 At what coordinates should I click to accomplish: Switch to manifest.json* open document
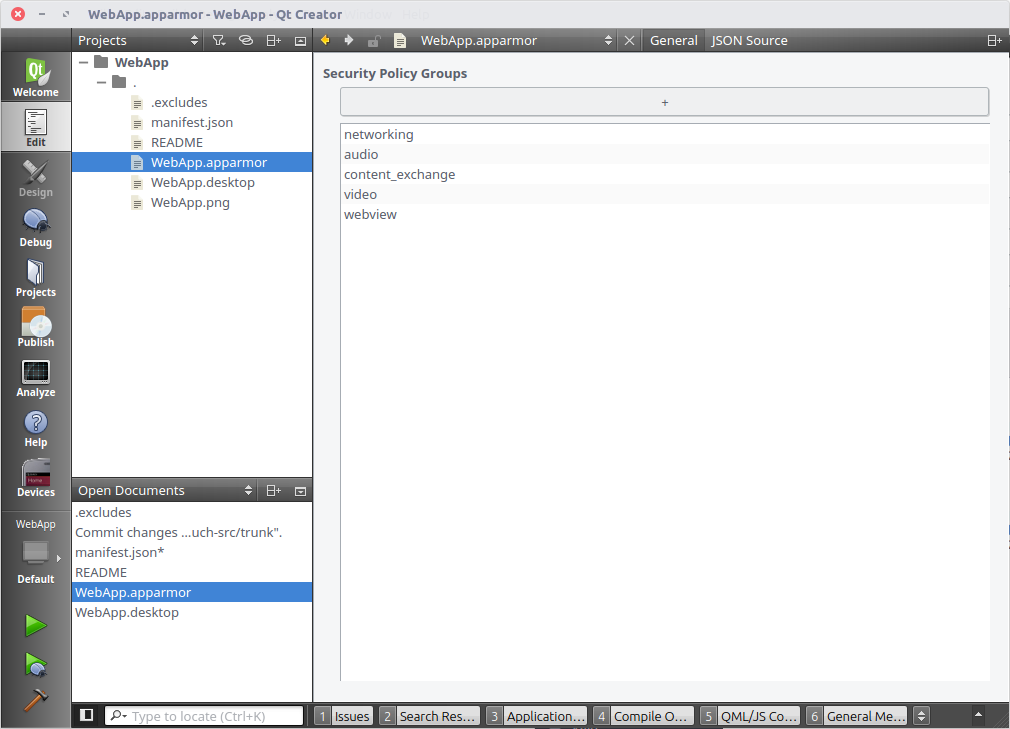tap(192, 553)
